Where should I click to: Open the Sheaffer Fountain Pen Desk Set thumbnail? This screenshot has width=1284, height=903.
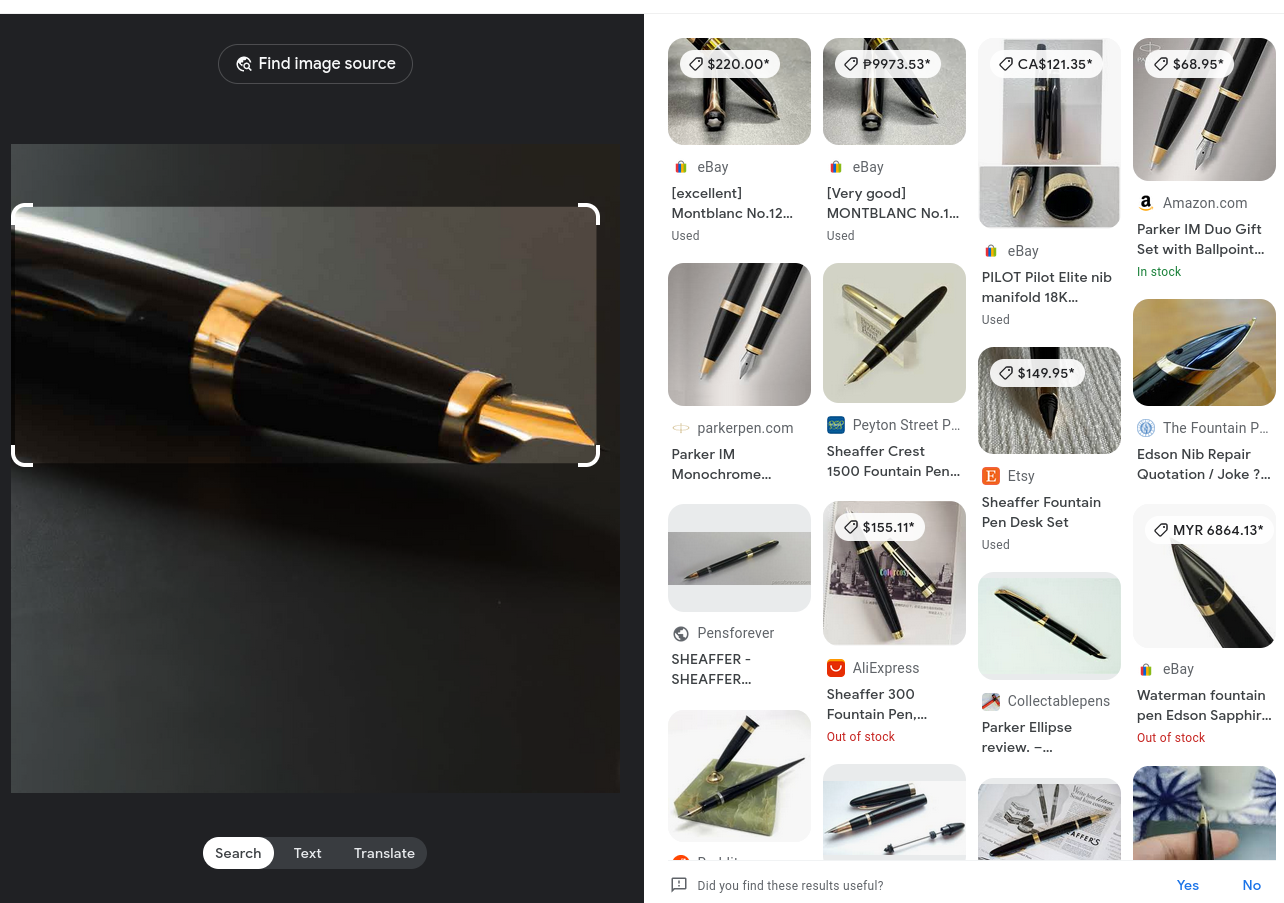pyautogui.click(x=1049, y=400)
